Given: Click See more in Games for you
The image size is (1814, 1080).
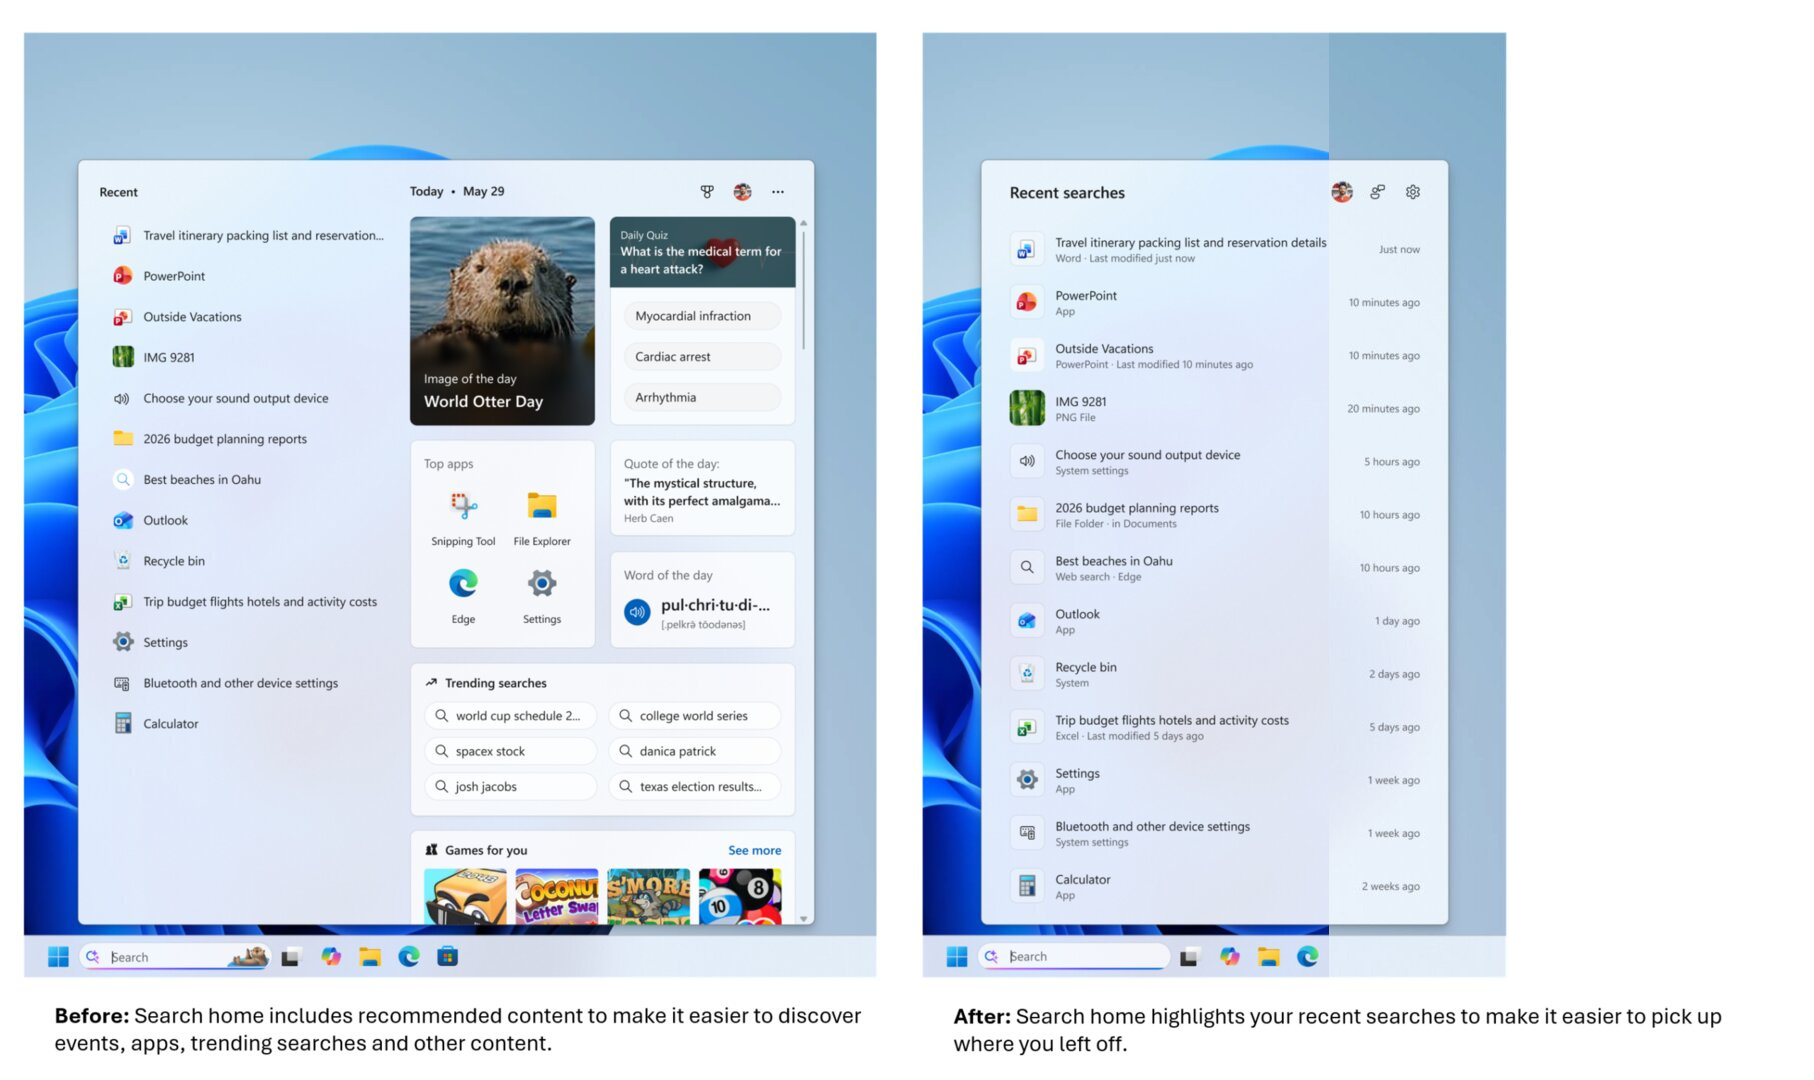Looking at the screenshot, I should click(x=755, y=850).
